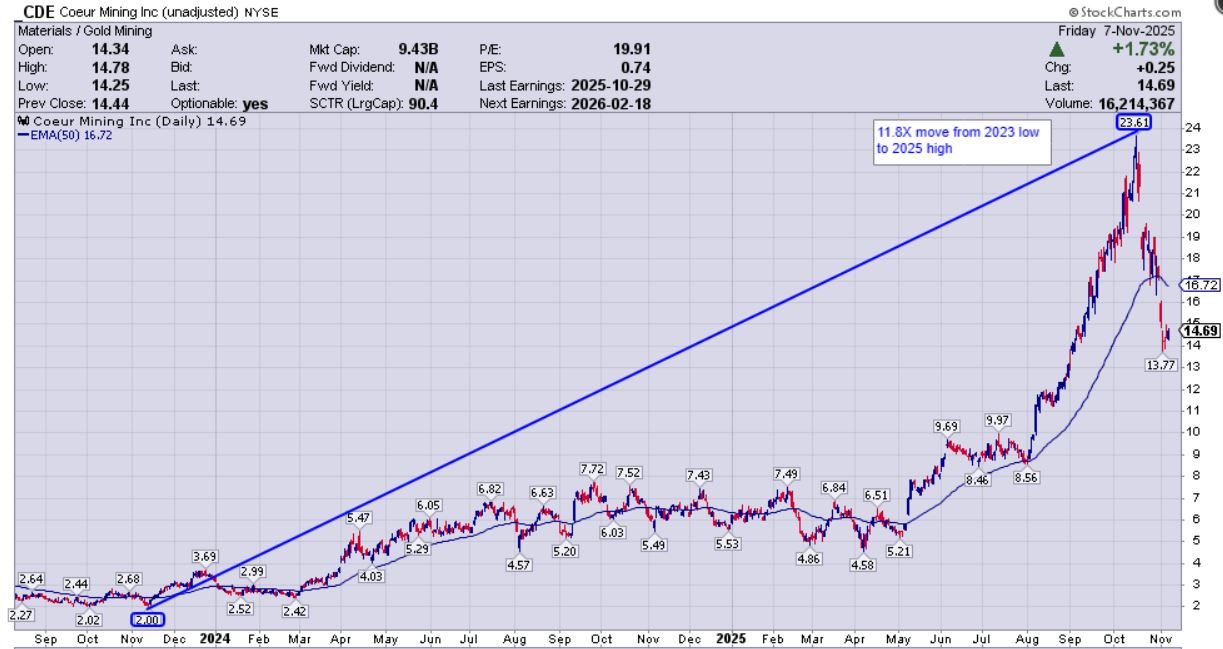Click the 24 gridline label on price axis
The image size is (1223, 649).
pos(1191,128)
